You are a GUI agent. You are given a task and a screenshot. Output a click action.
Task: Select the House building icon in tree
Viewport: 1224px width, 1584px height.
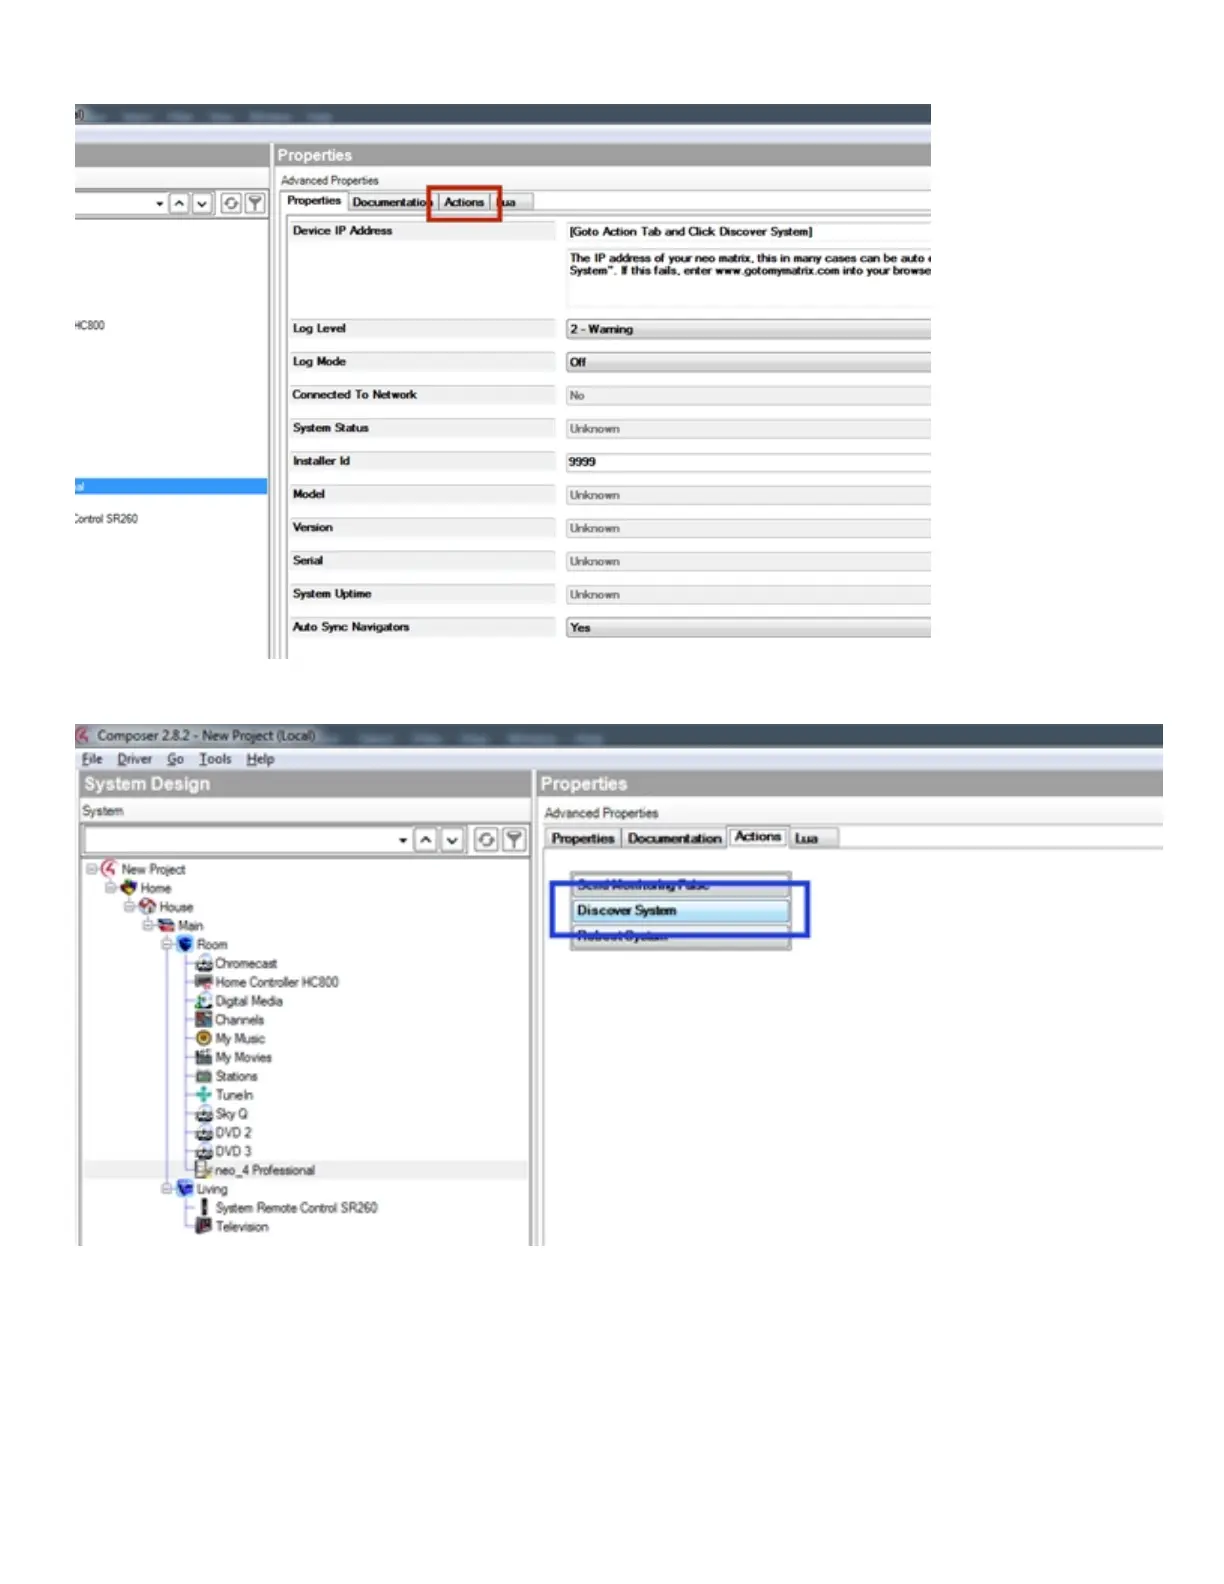pyautogui.click(x=147, y=907)
